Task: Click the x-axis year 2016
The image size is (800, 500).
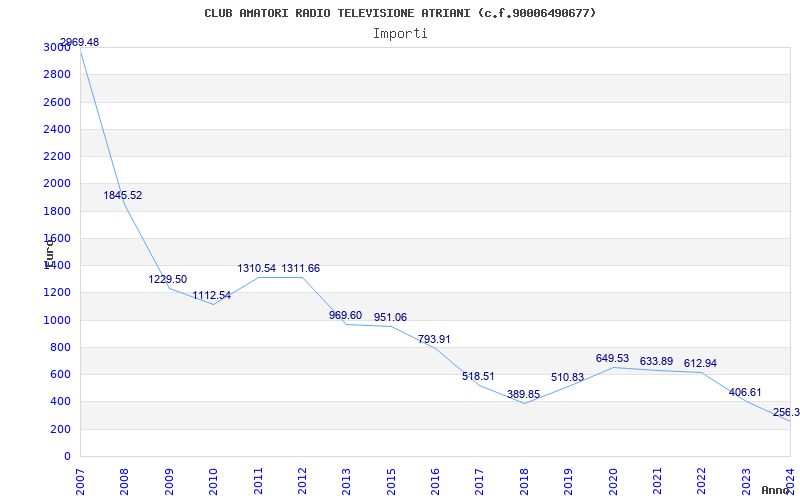Action: click(435, 481)
